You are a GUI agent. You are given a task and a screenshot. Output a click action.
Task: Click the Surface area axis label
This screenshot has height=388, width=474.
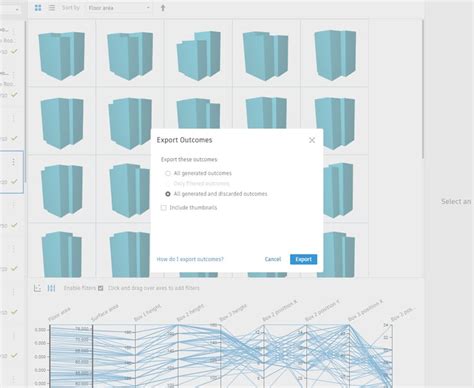pyautogui.click(x=105, y=313)
